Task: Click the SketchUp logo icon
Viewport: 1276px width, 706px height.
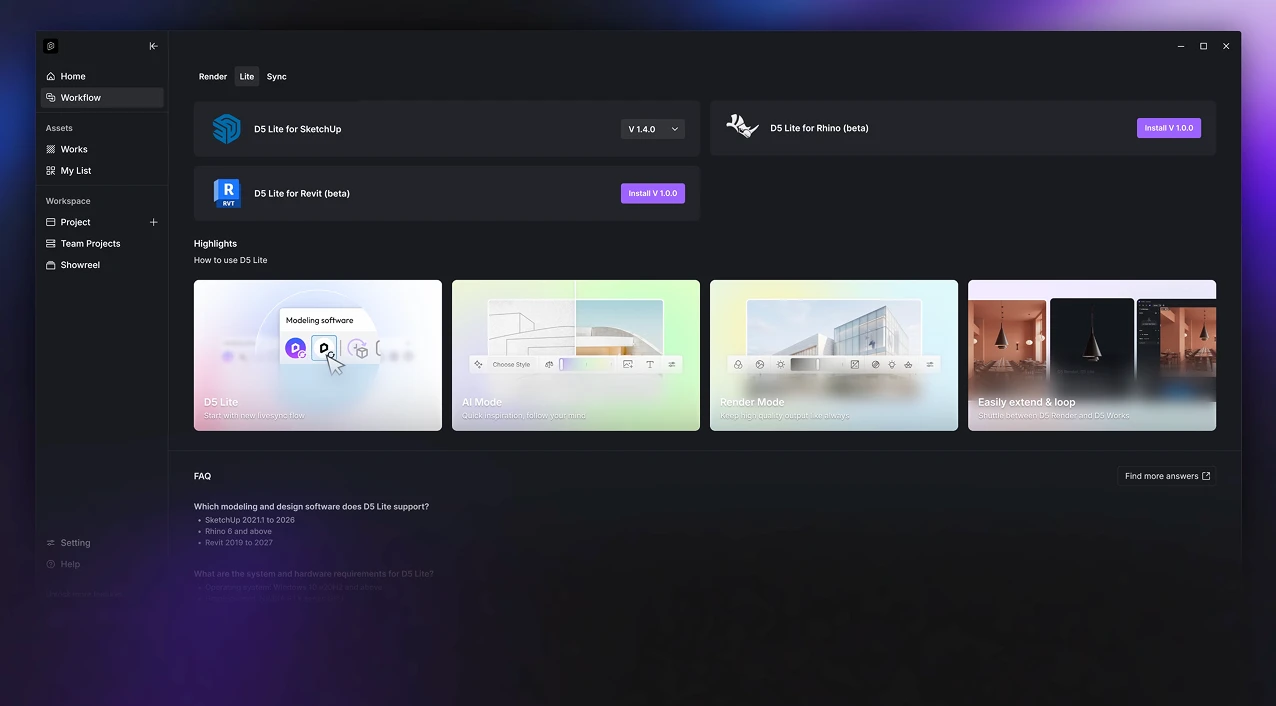Action: (x=227, y=129)
